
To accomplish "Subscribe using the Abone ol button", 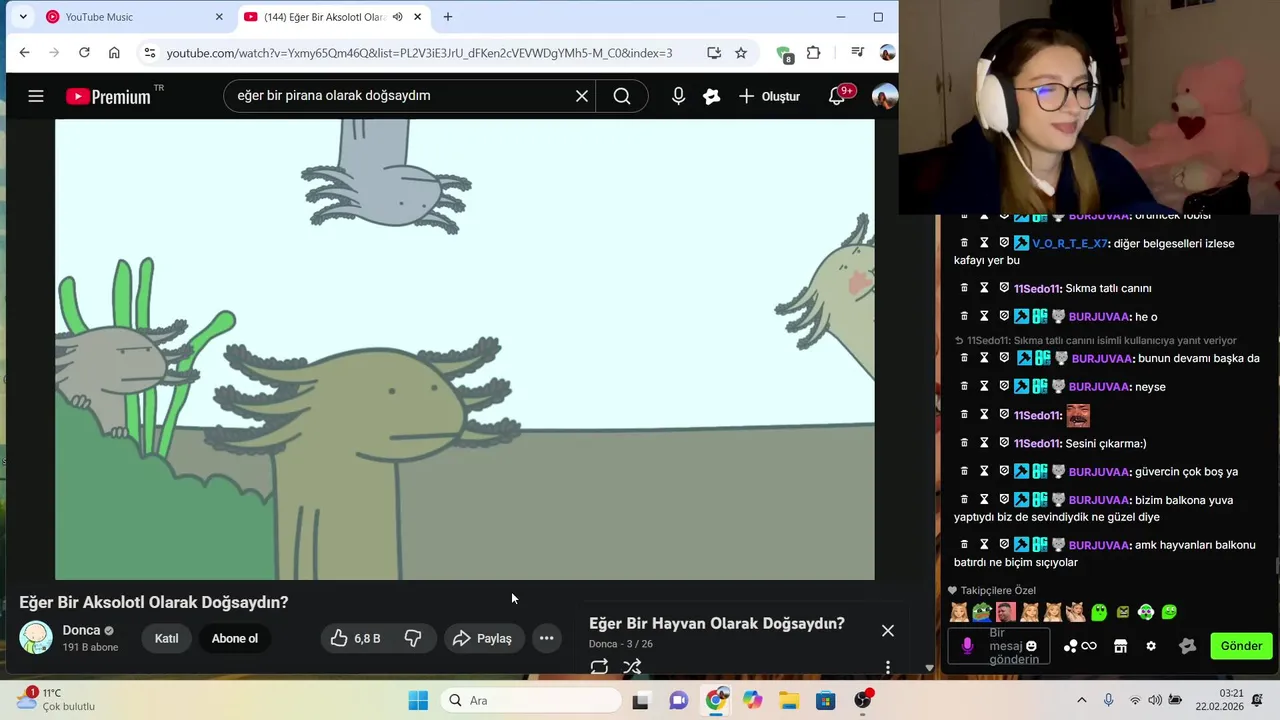I will (235, 638).
